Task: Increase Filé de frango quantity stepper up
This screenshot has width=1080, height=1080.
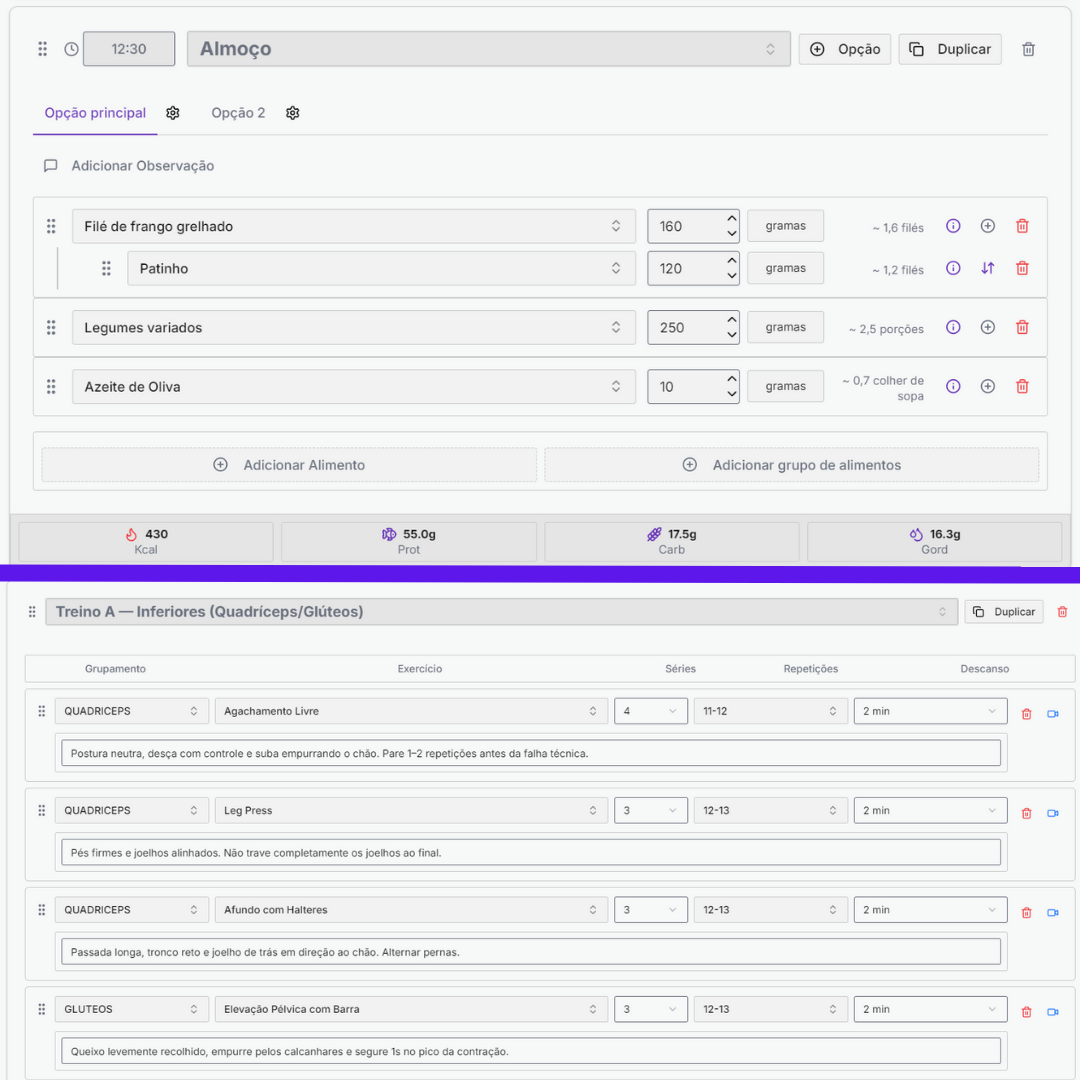Action: point(732,218)
